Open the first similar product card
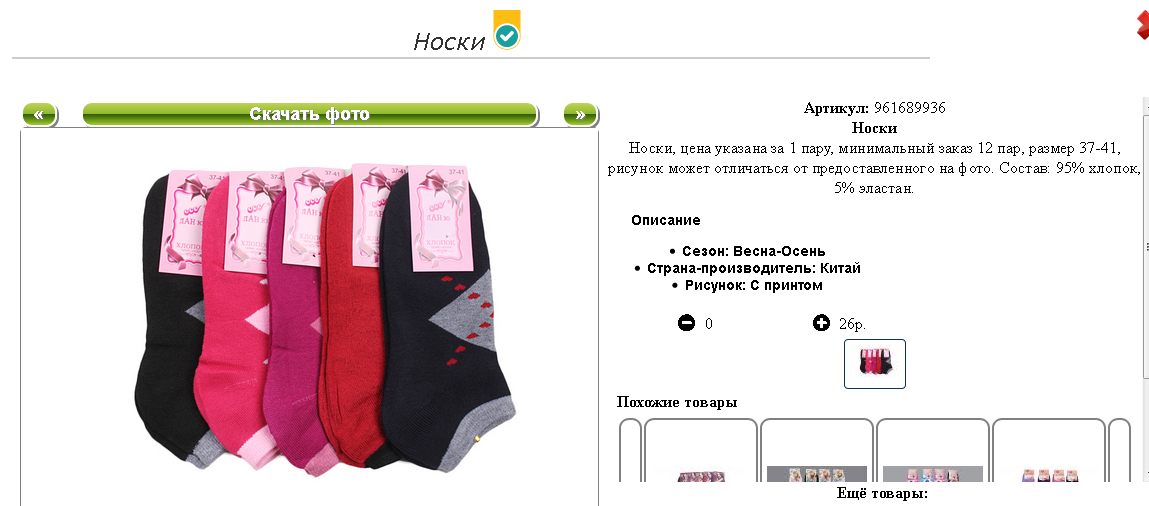This screenshot has height=506, width=1149. click(x=701, y=450)
